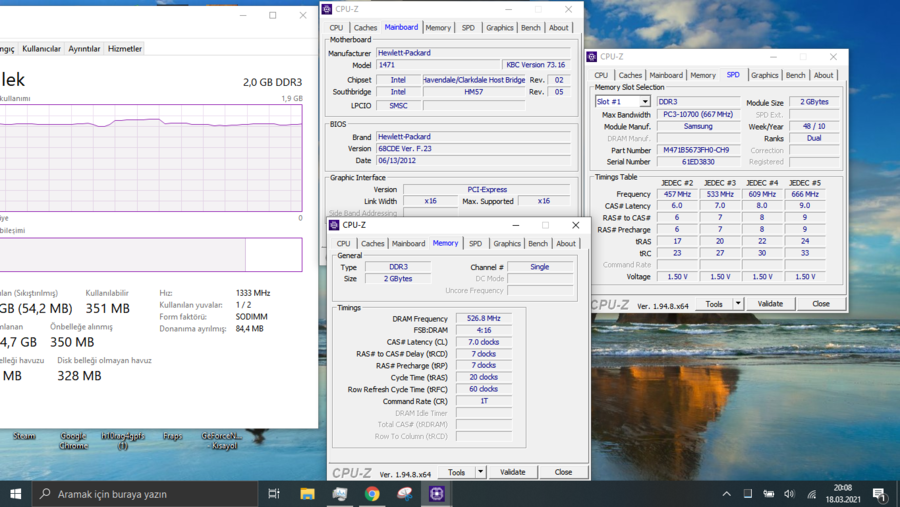Click the Close button in SPD window footer
The height and width of the screenshot is (507, 900).
(821, 304)
